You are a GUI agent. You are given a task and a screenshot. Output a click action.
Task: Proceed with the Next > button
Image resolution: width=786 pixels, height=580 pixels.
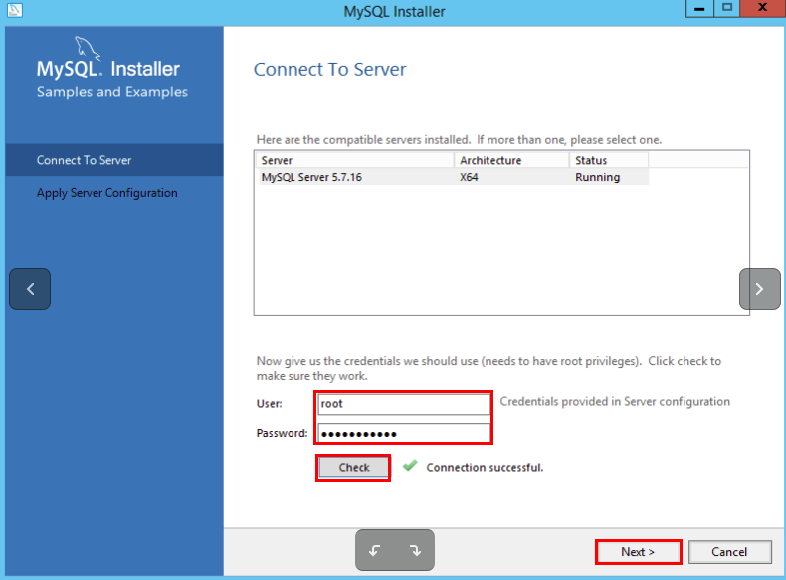(638, 552)
